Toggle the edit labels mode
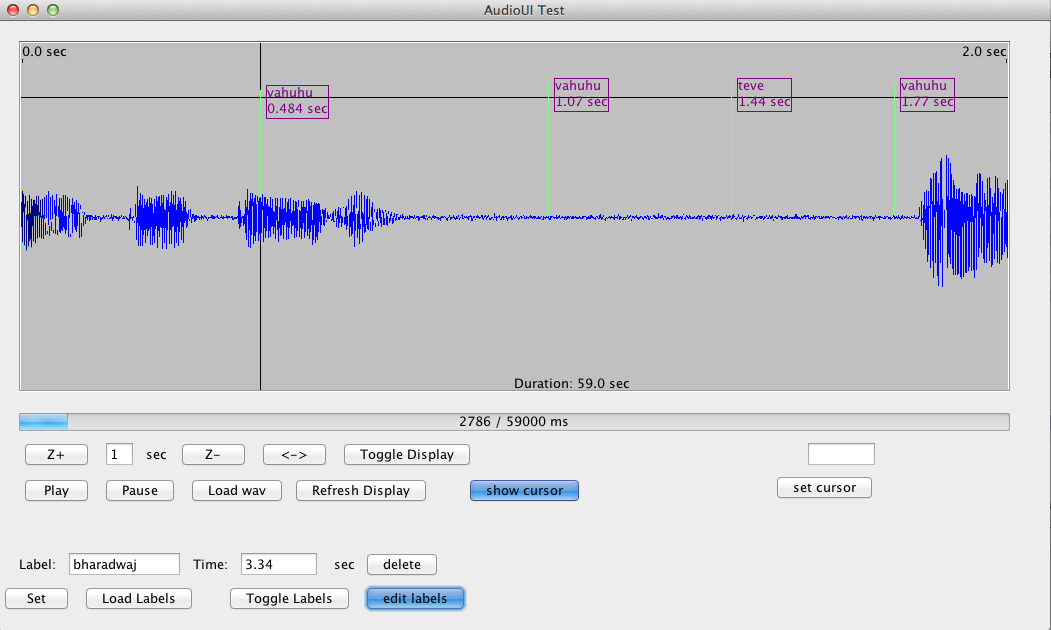 (415, 598)
